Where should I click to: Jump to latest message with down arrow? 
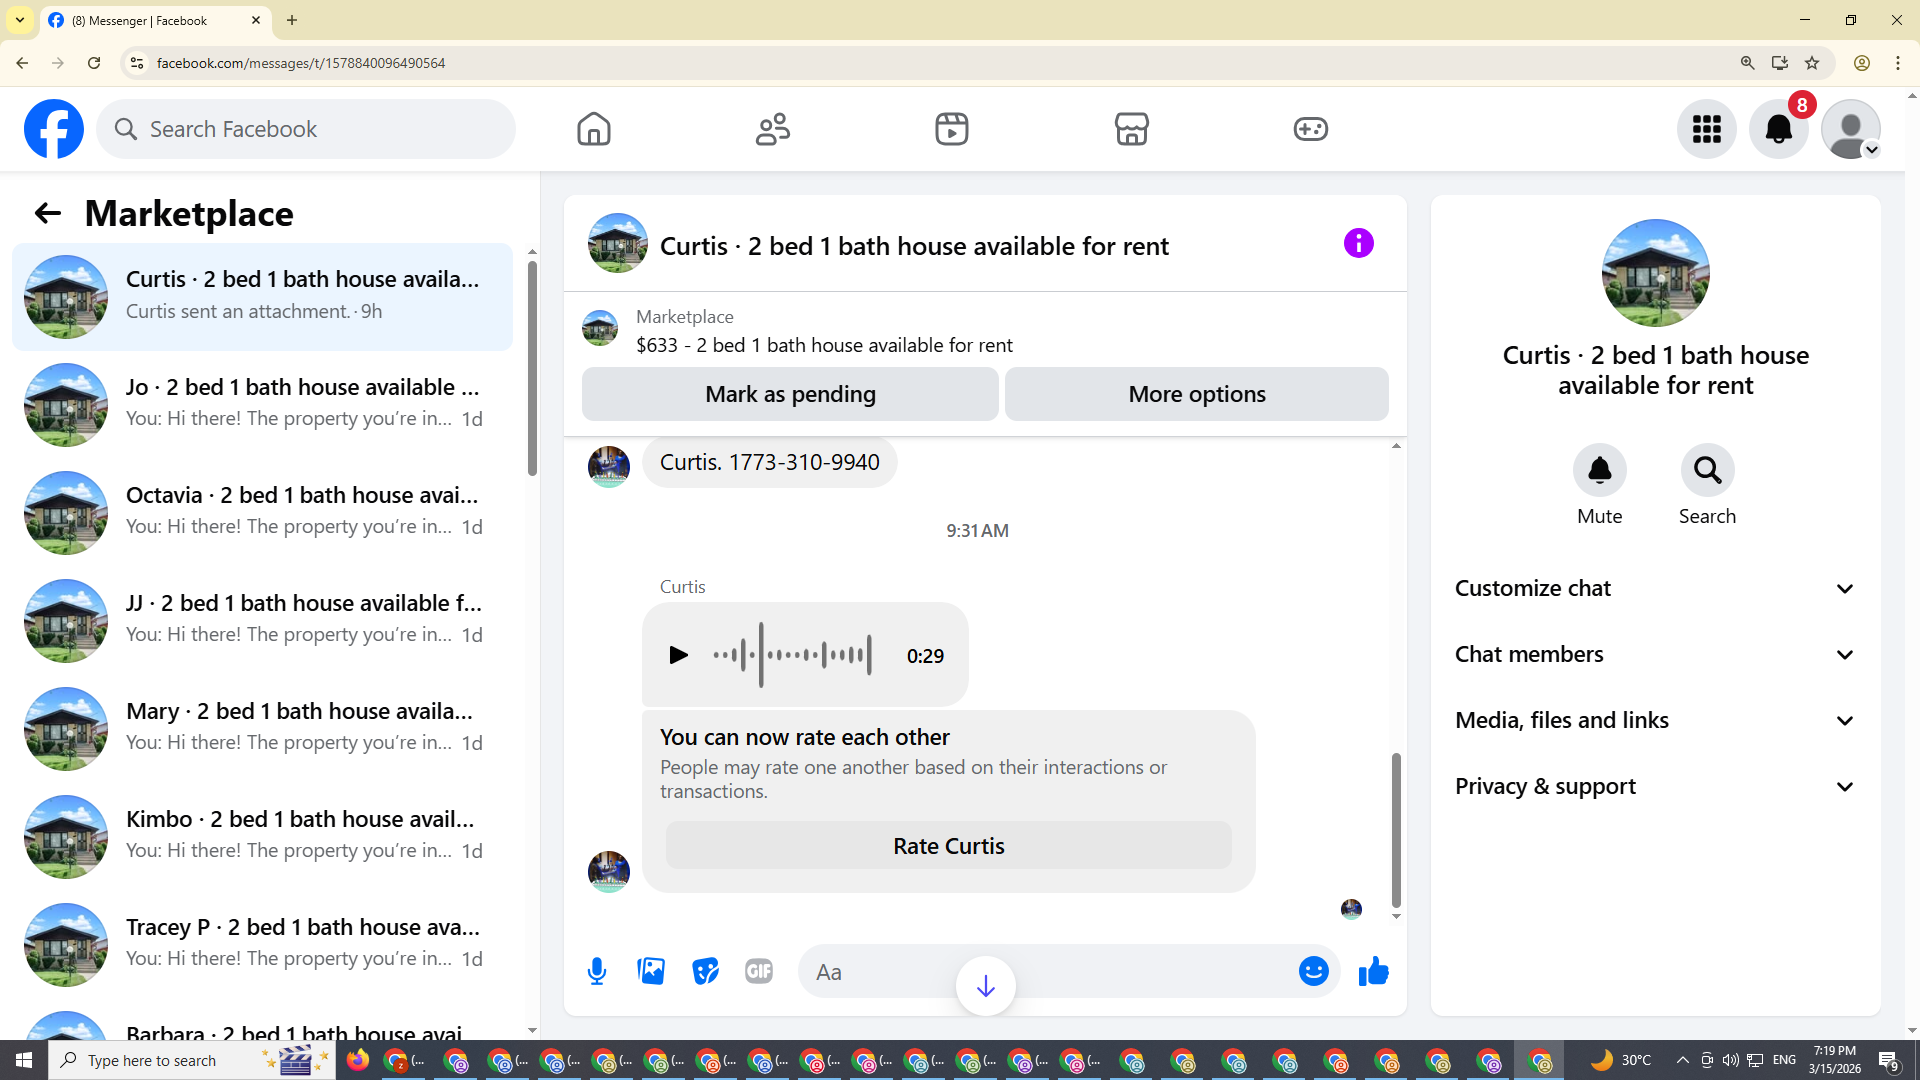coord(986,986)
